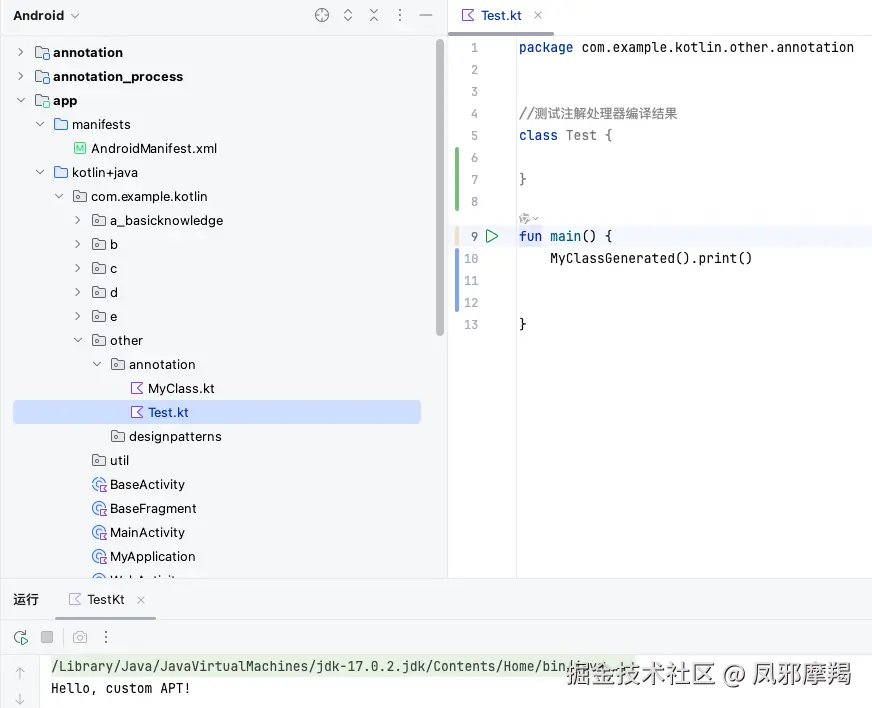This screenshot has width=872, height=708.
Task: Click the package declaration line
Action: click(686, 47)
